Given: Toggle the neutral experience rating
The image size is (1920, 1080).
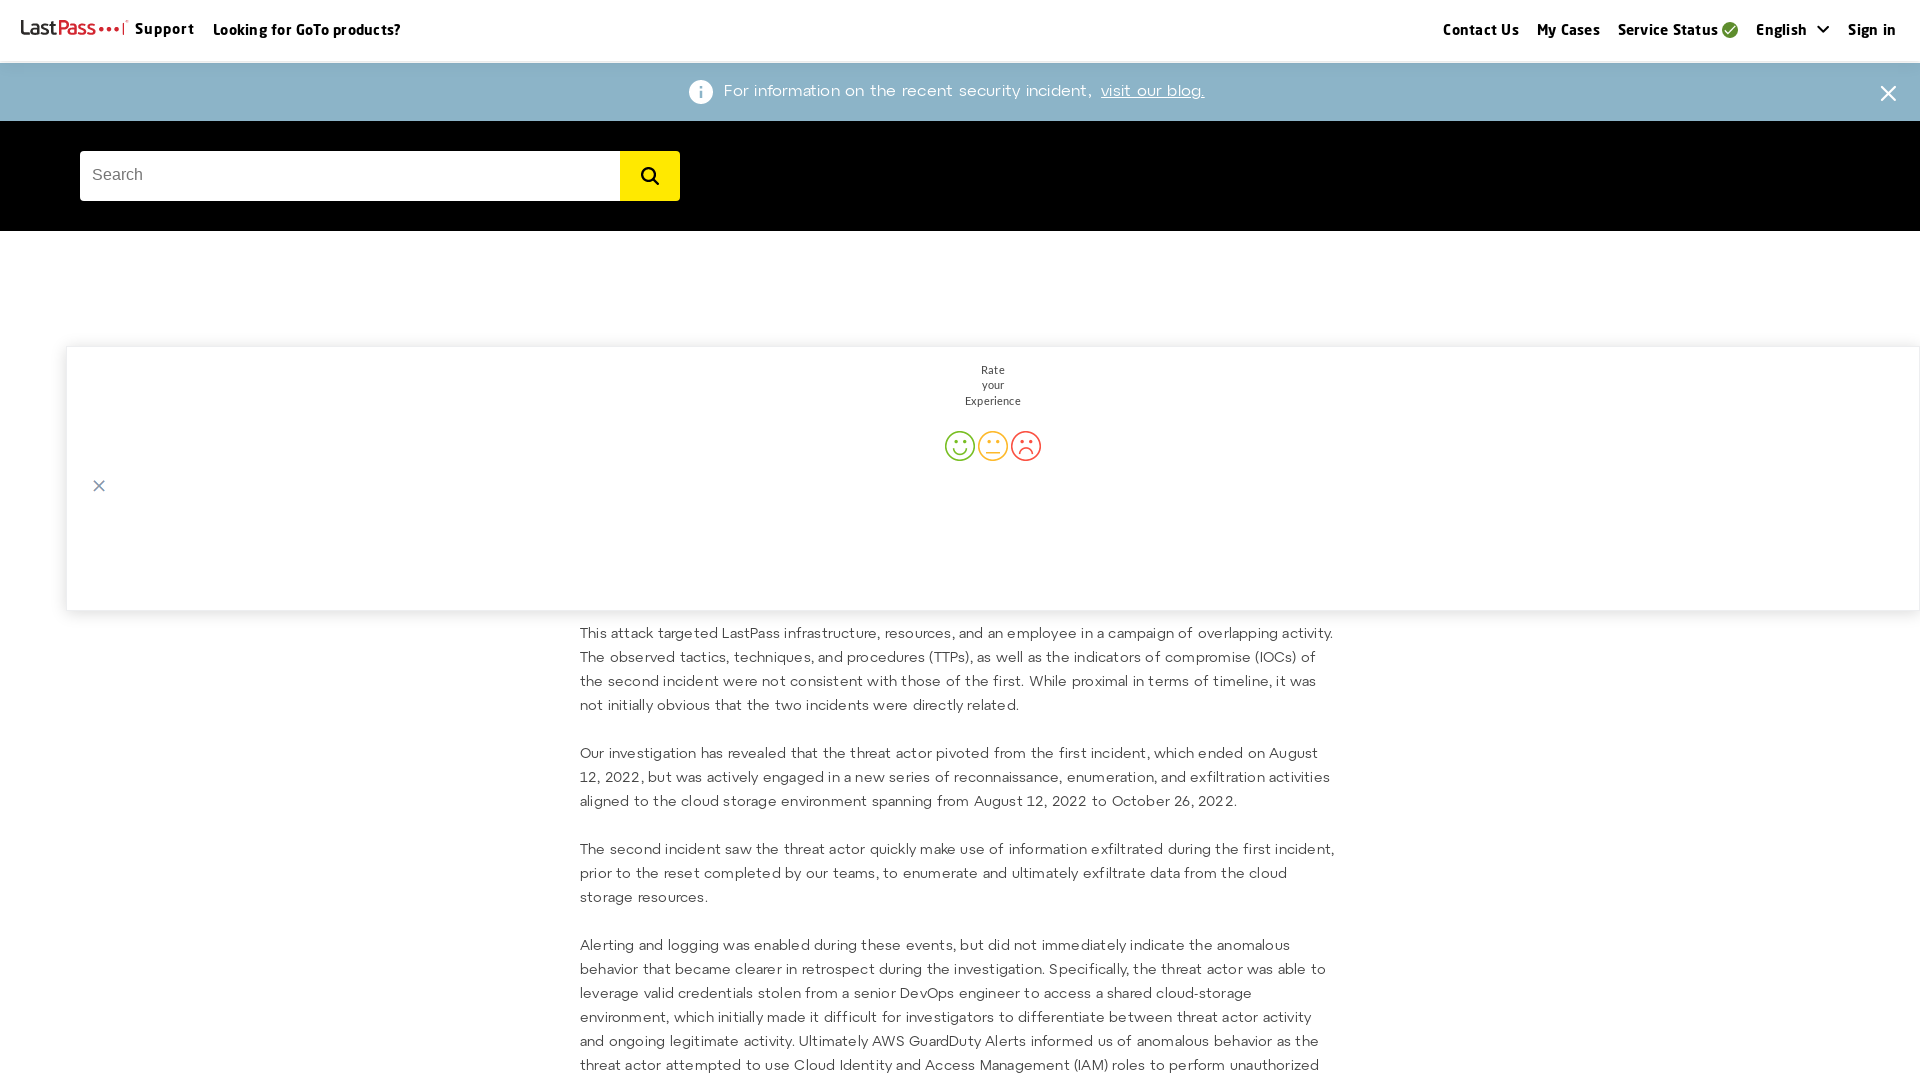Looking at the screenshot, I should (x=992, y=446).
